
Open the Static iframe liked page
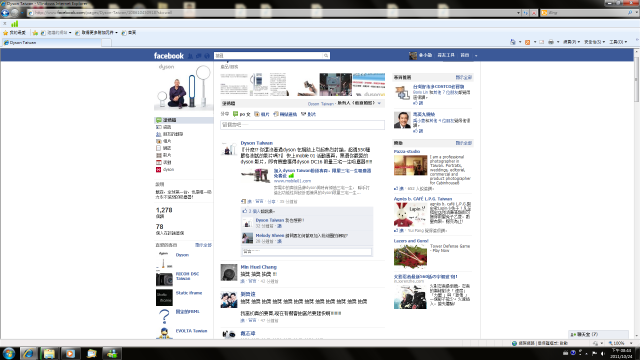click(x=189, y=293)
